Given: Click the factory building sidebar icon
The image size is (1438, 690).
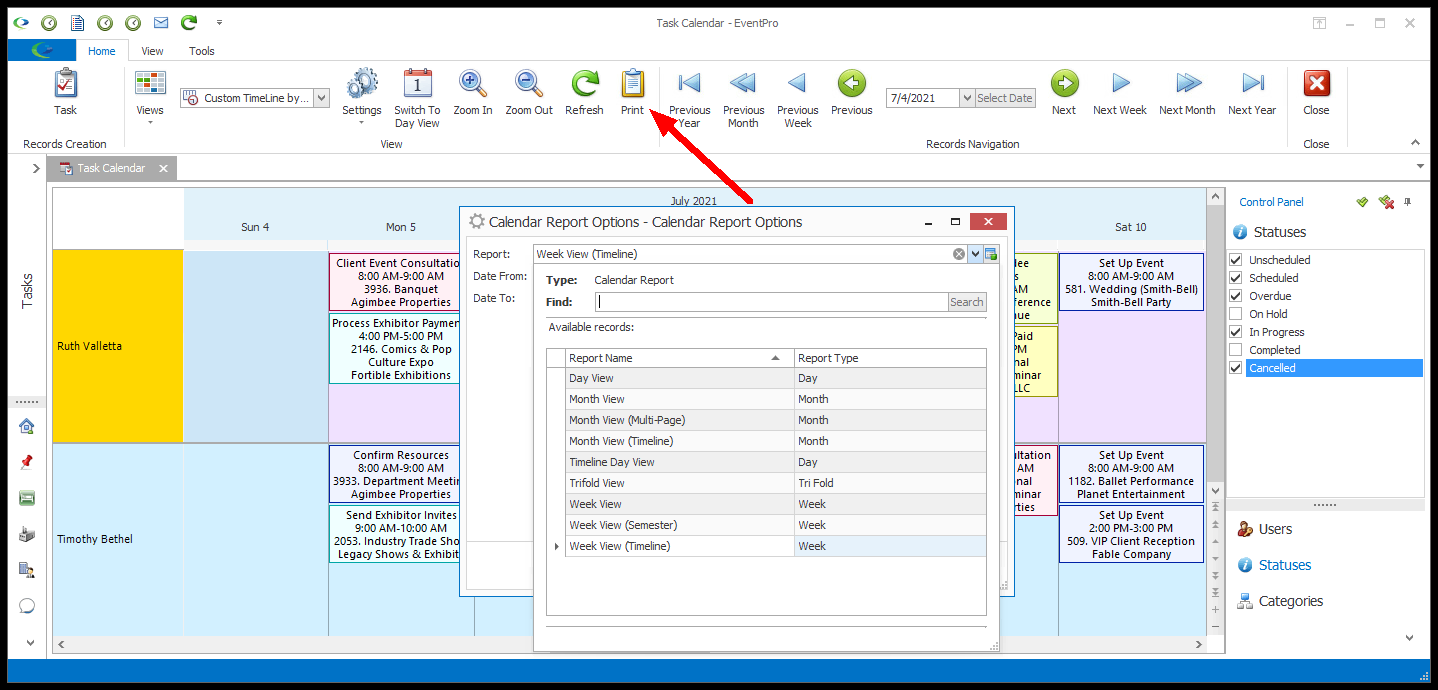Looking at the screenshot, I should pyautogui.click(x=27, y=534).
